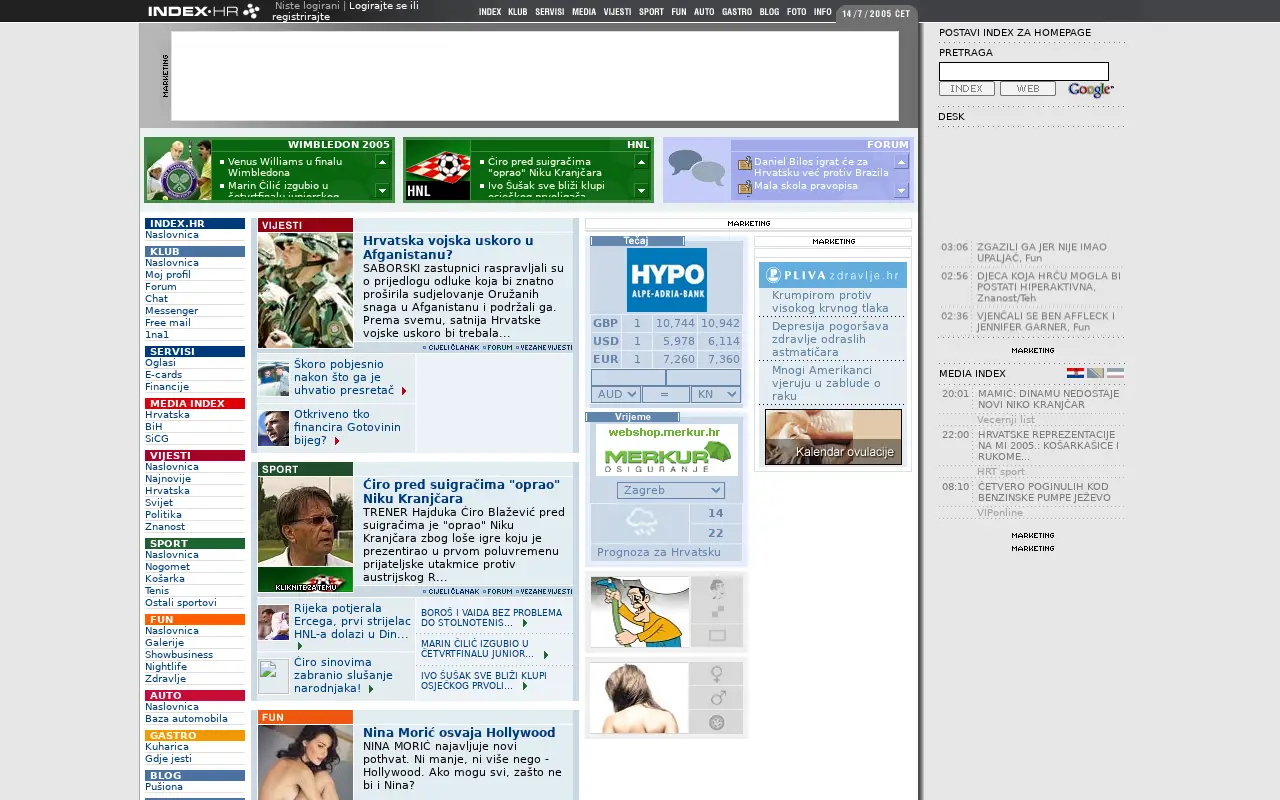Open the GASTRO menu in top navigation
The width and height of the screenshot is (1280, 800).
tap(737, 12)
